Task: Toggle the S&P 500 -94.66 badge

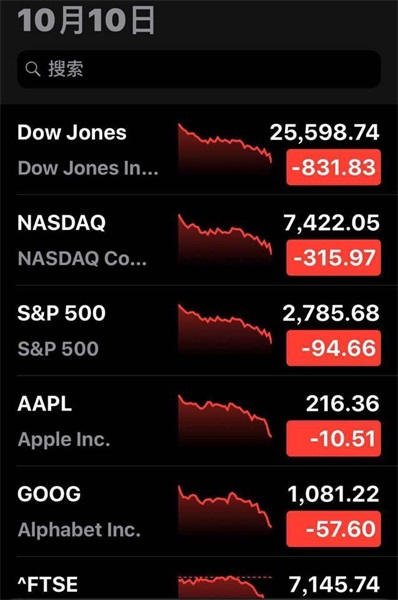Action: click(333, 348)
